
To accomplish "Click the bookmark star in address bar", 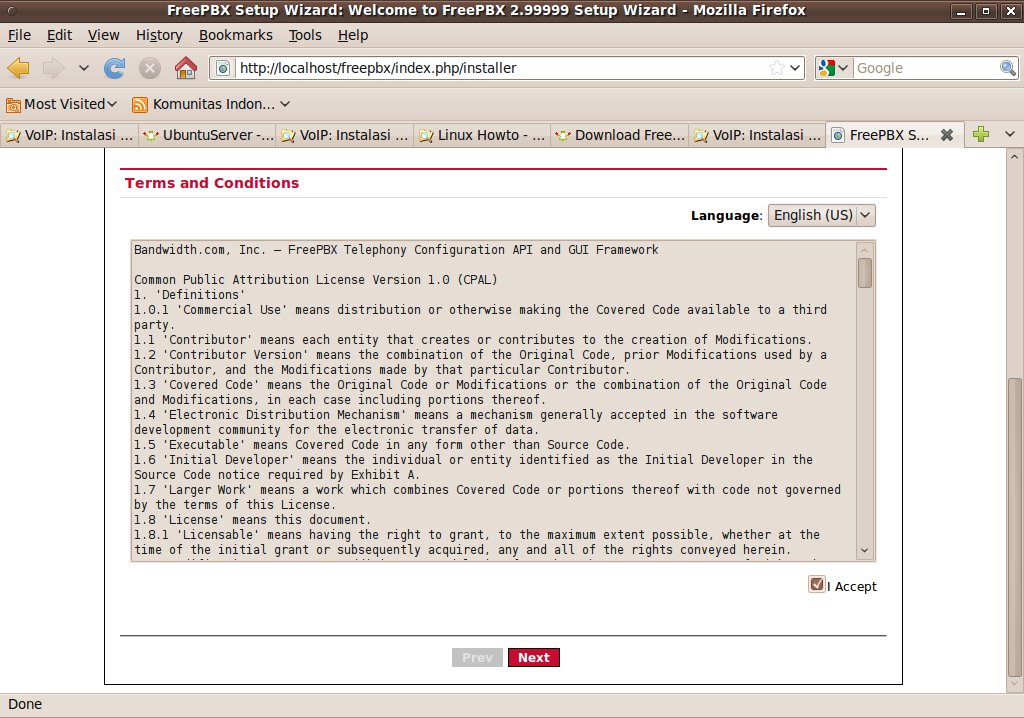I will click(777, 68).
